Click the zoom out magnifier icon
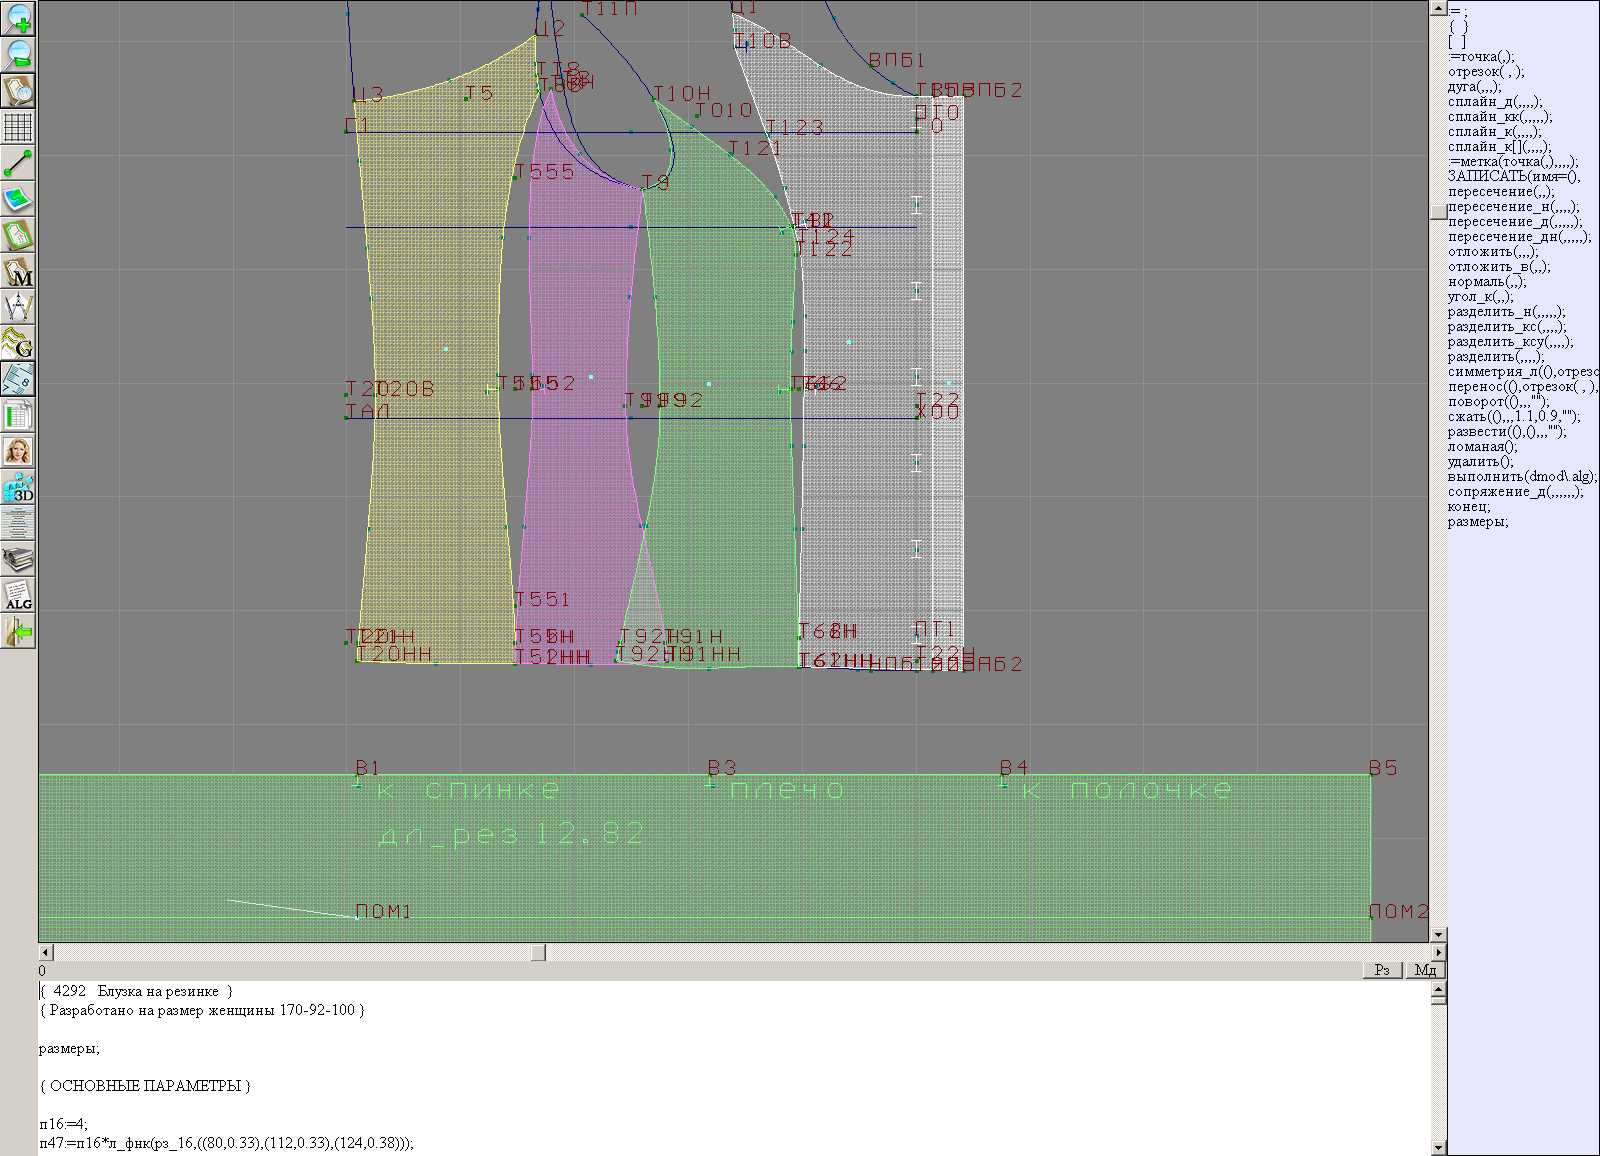1600x1156 pixels. point(18,54)
